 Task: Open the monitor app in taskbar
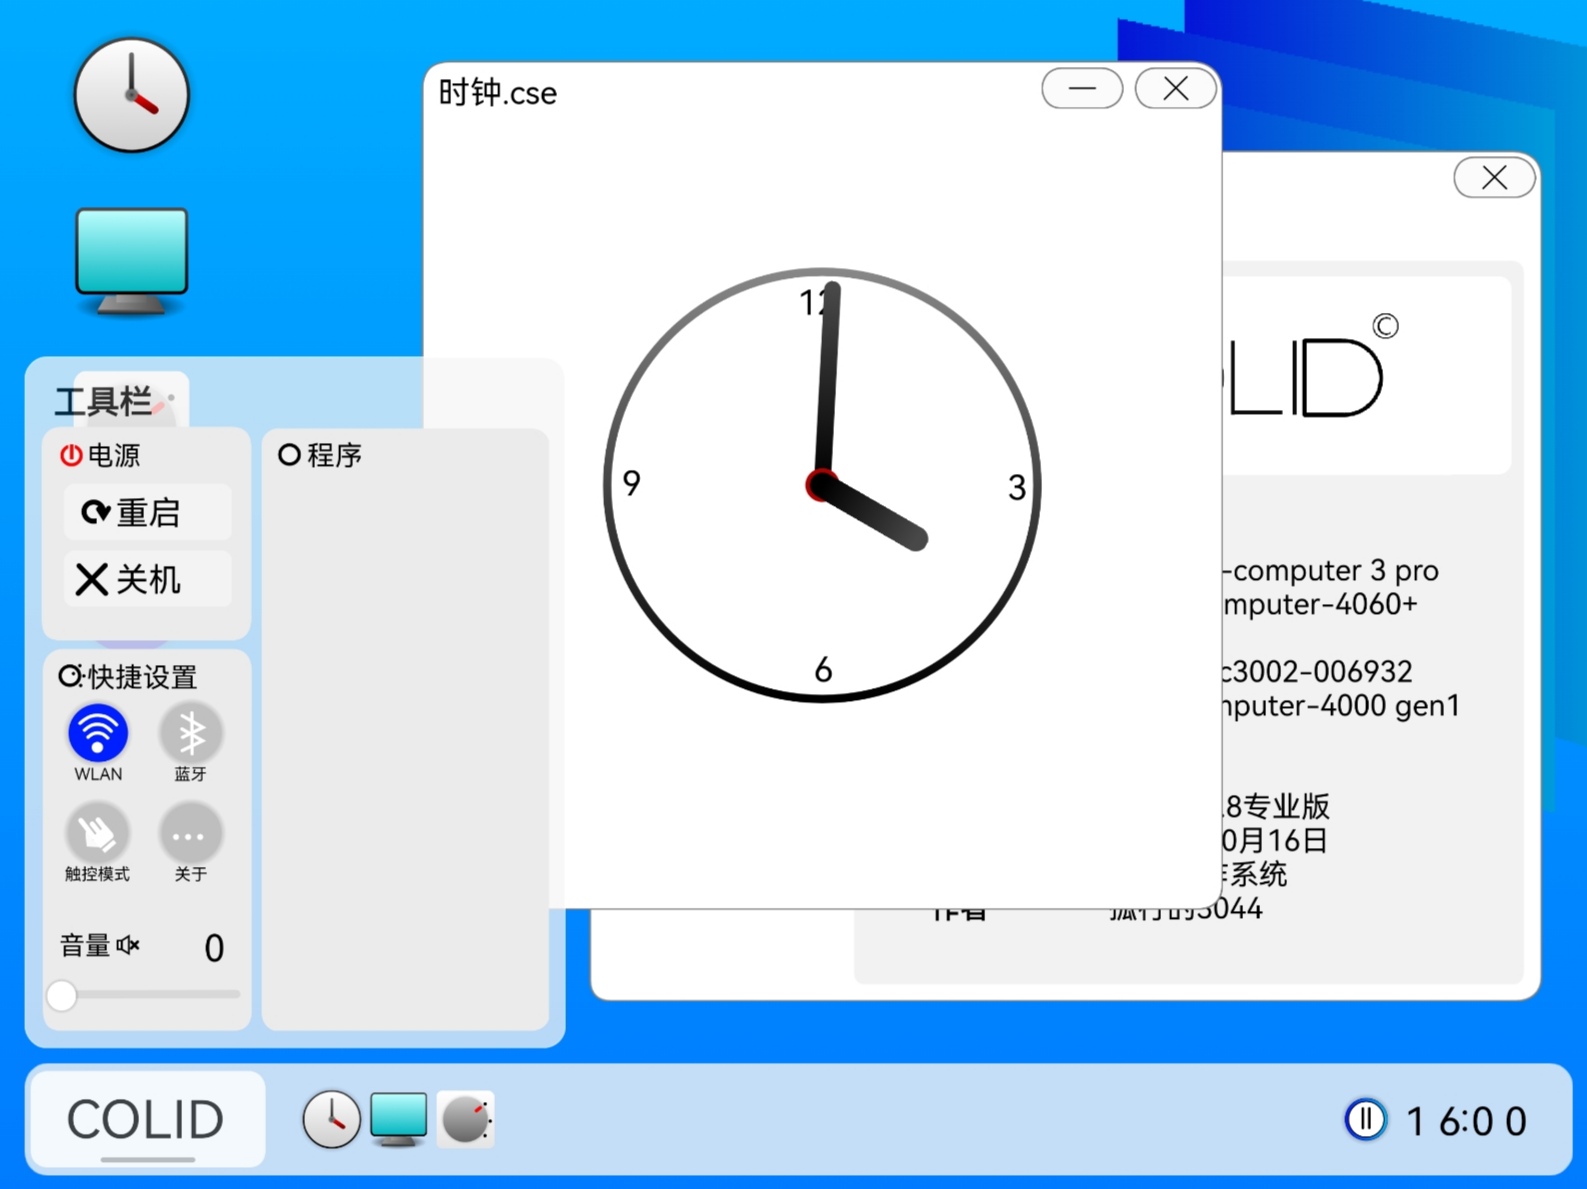point(398,1119)
